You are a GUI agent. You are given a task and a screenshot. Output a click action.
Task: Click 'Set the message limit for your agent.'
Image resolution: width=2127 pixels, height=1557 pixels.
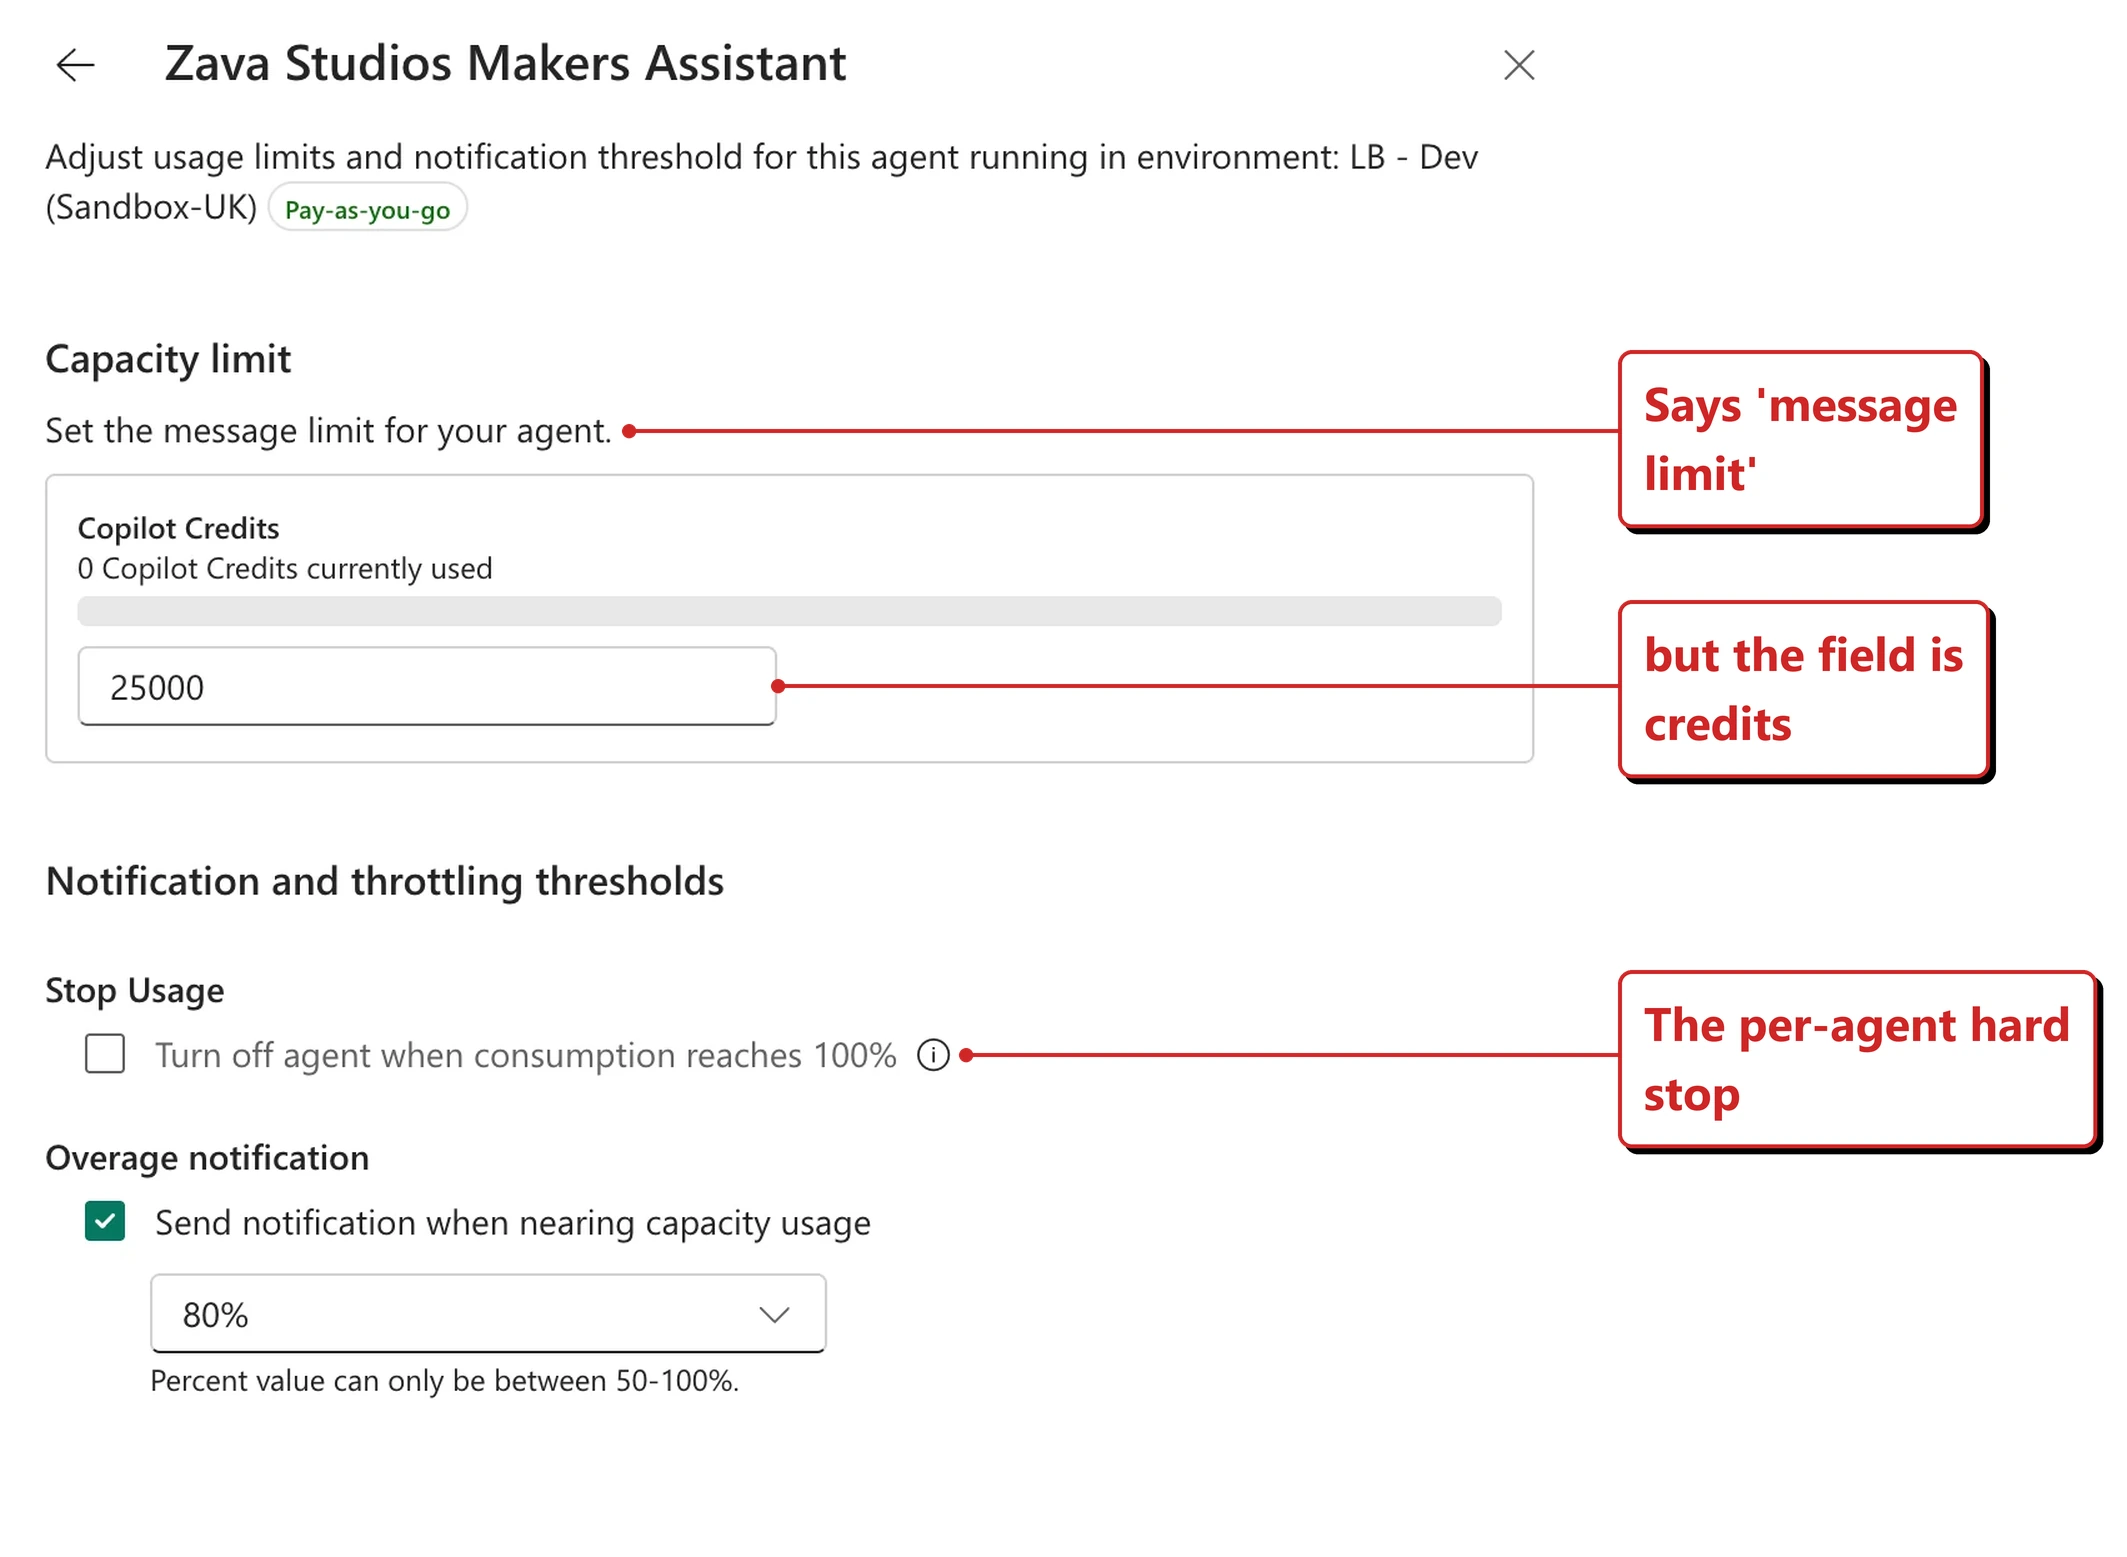[328, 431]
